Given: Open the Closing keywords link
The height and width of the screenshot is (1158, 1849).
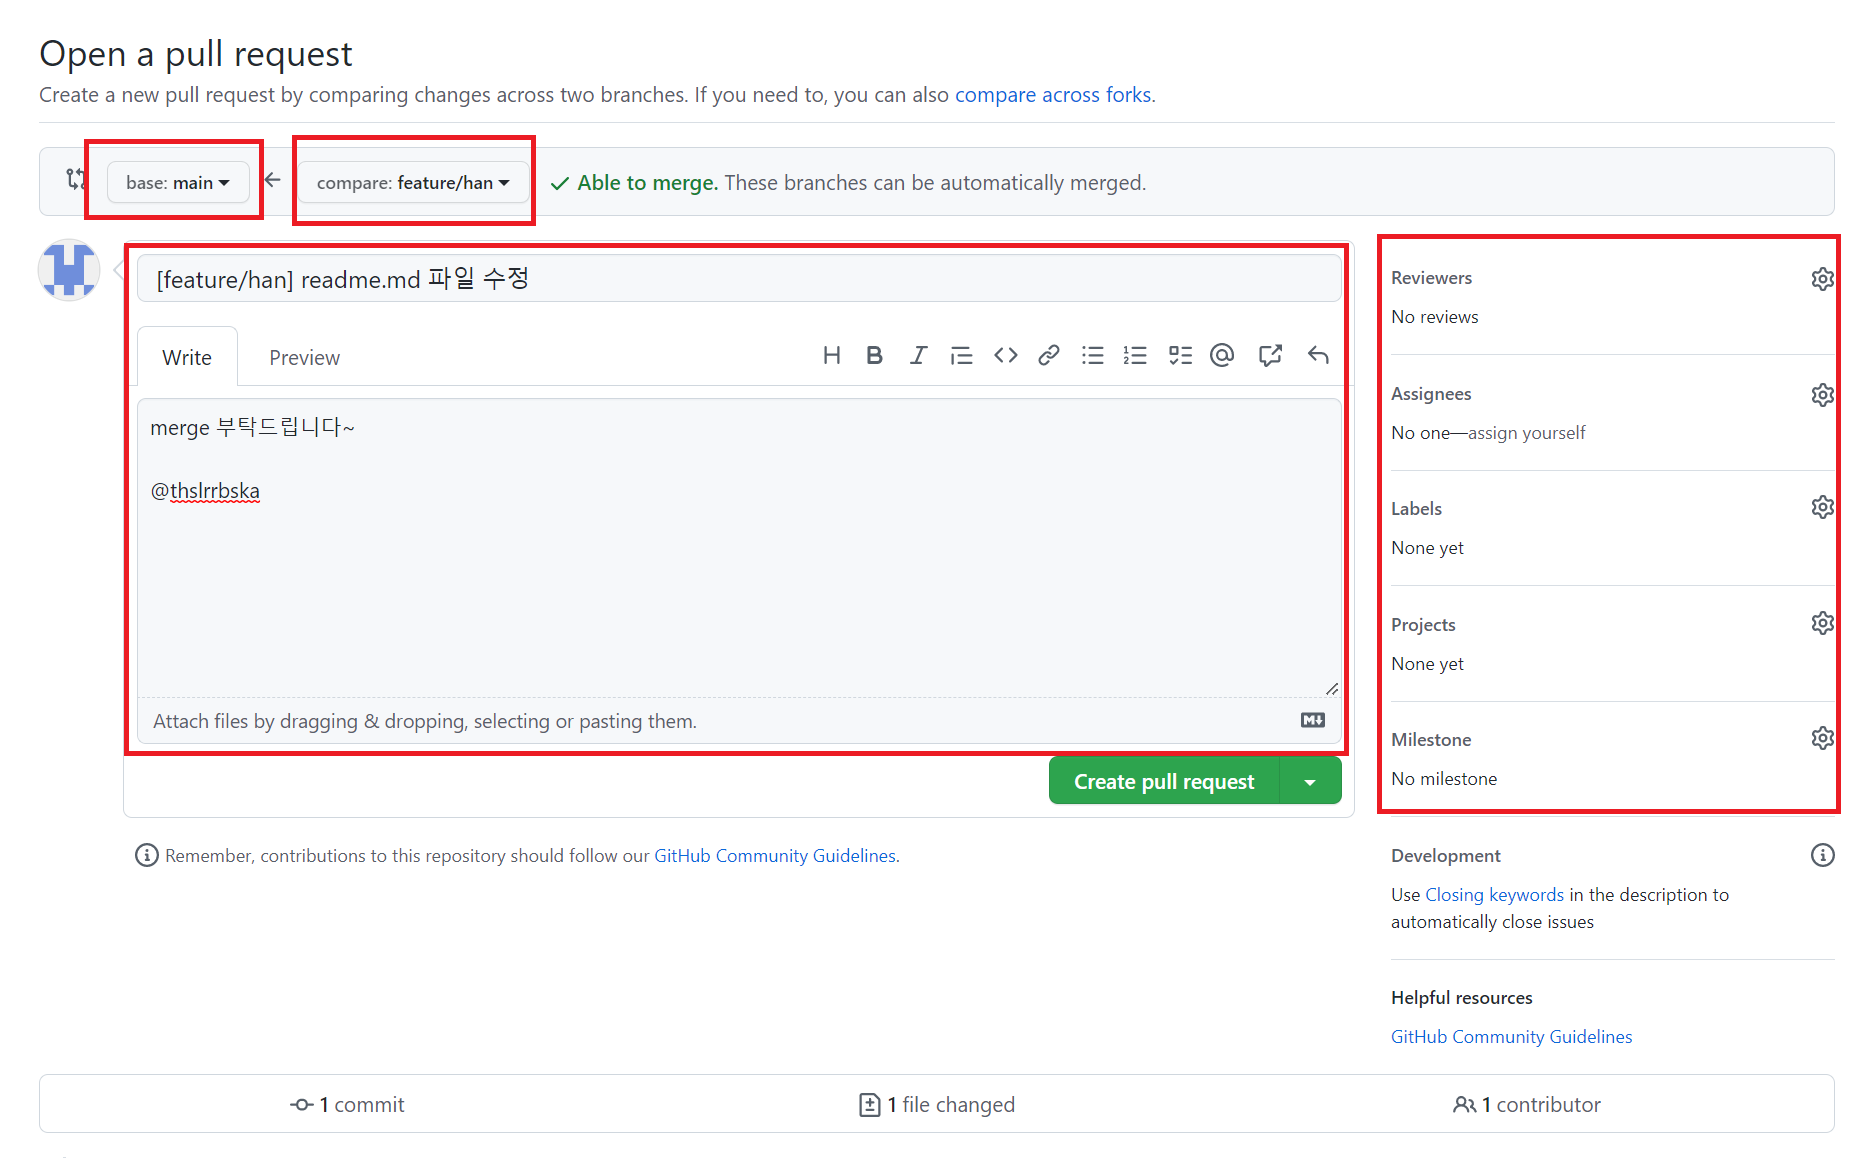Looking at the screenshot, I should pyautogui.click(x=1494, y=895).
